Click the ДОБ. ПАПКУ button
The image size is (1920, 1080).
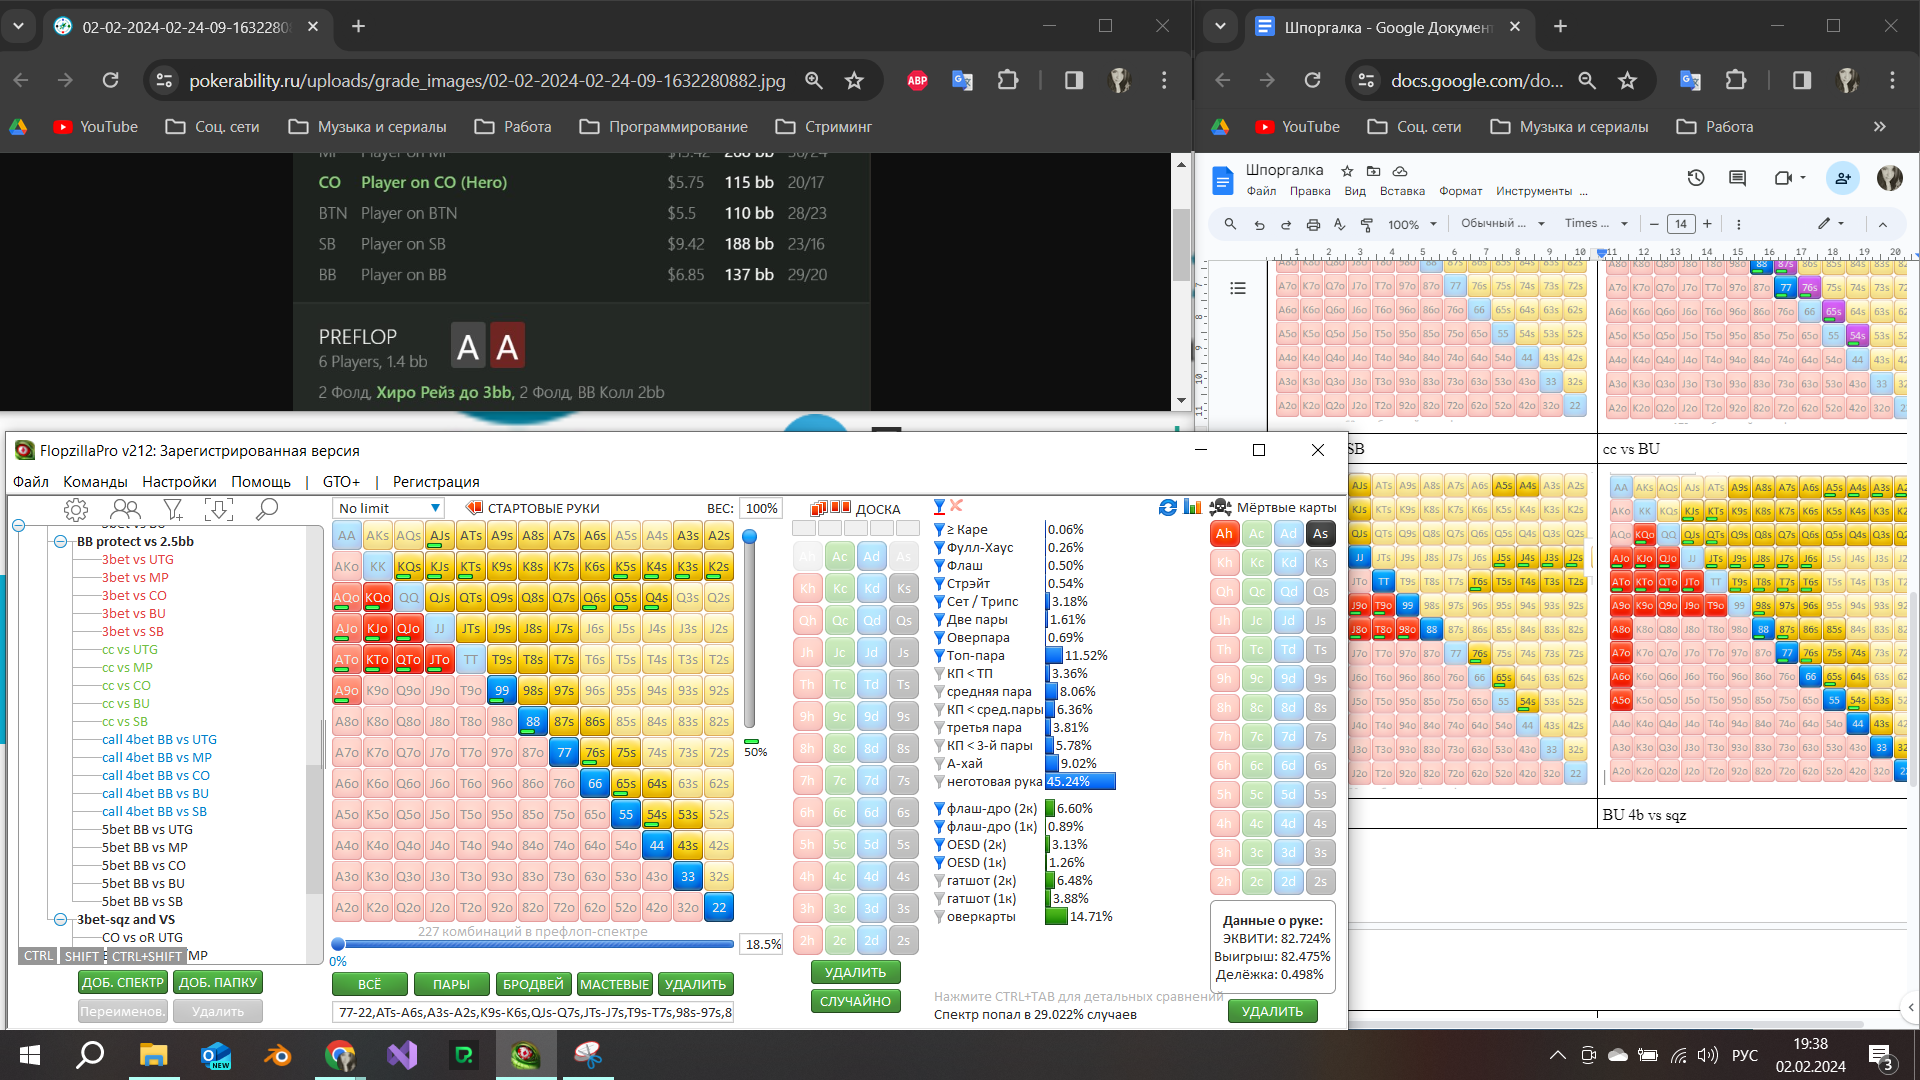(x=217, y=983)
